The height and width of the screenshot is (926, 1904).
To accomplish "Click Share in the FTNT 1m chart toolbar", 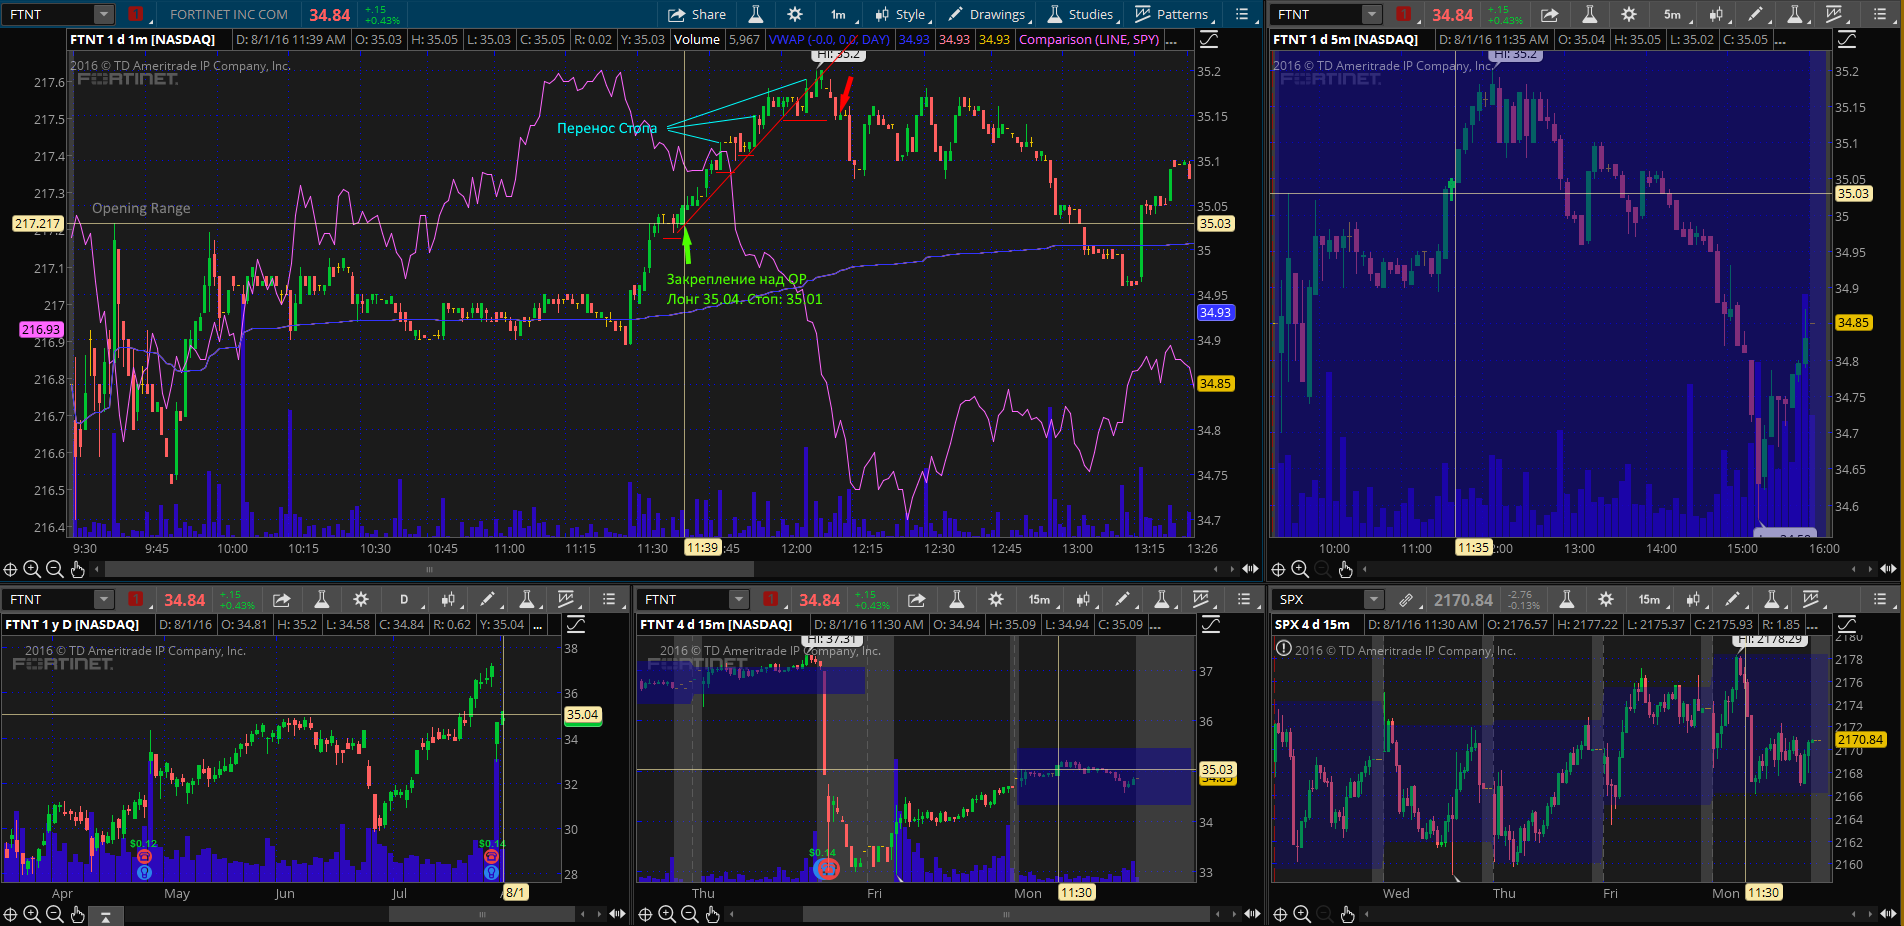I will pos(696,14).
